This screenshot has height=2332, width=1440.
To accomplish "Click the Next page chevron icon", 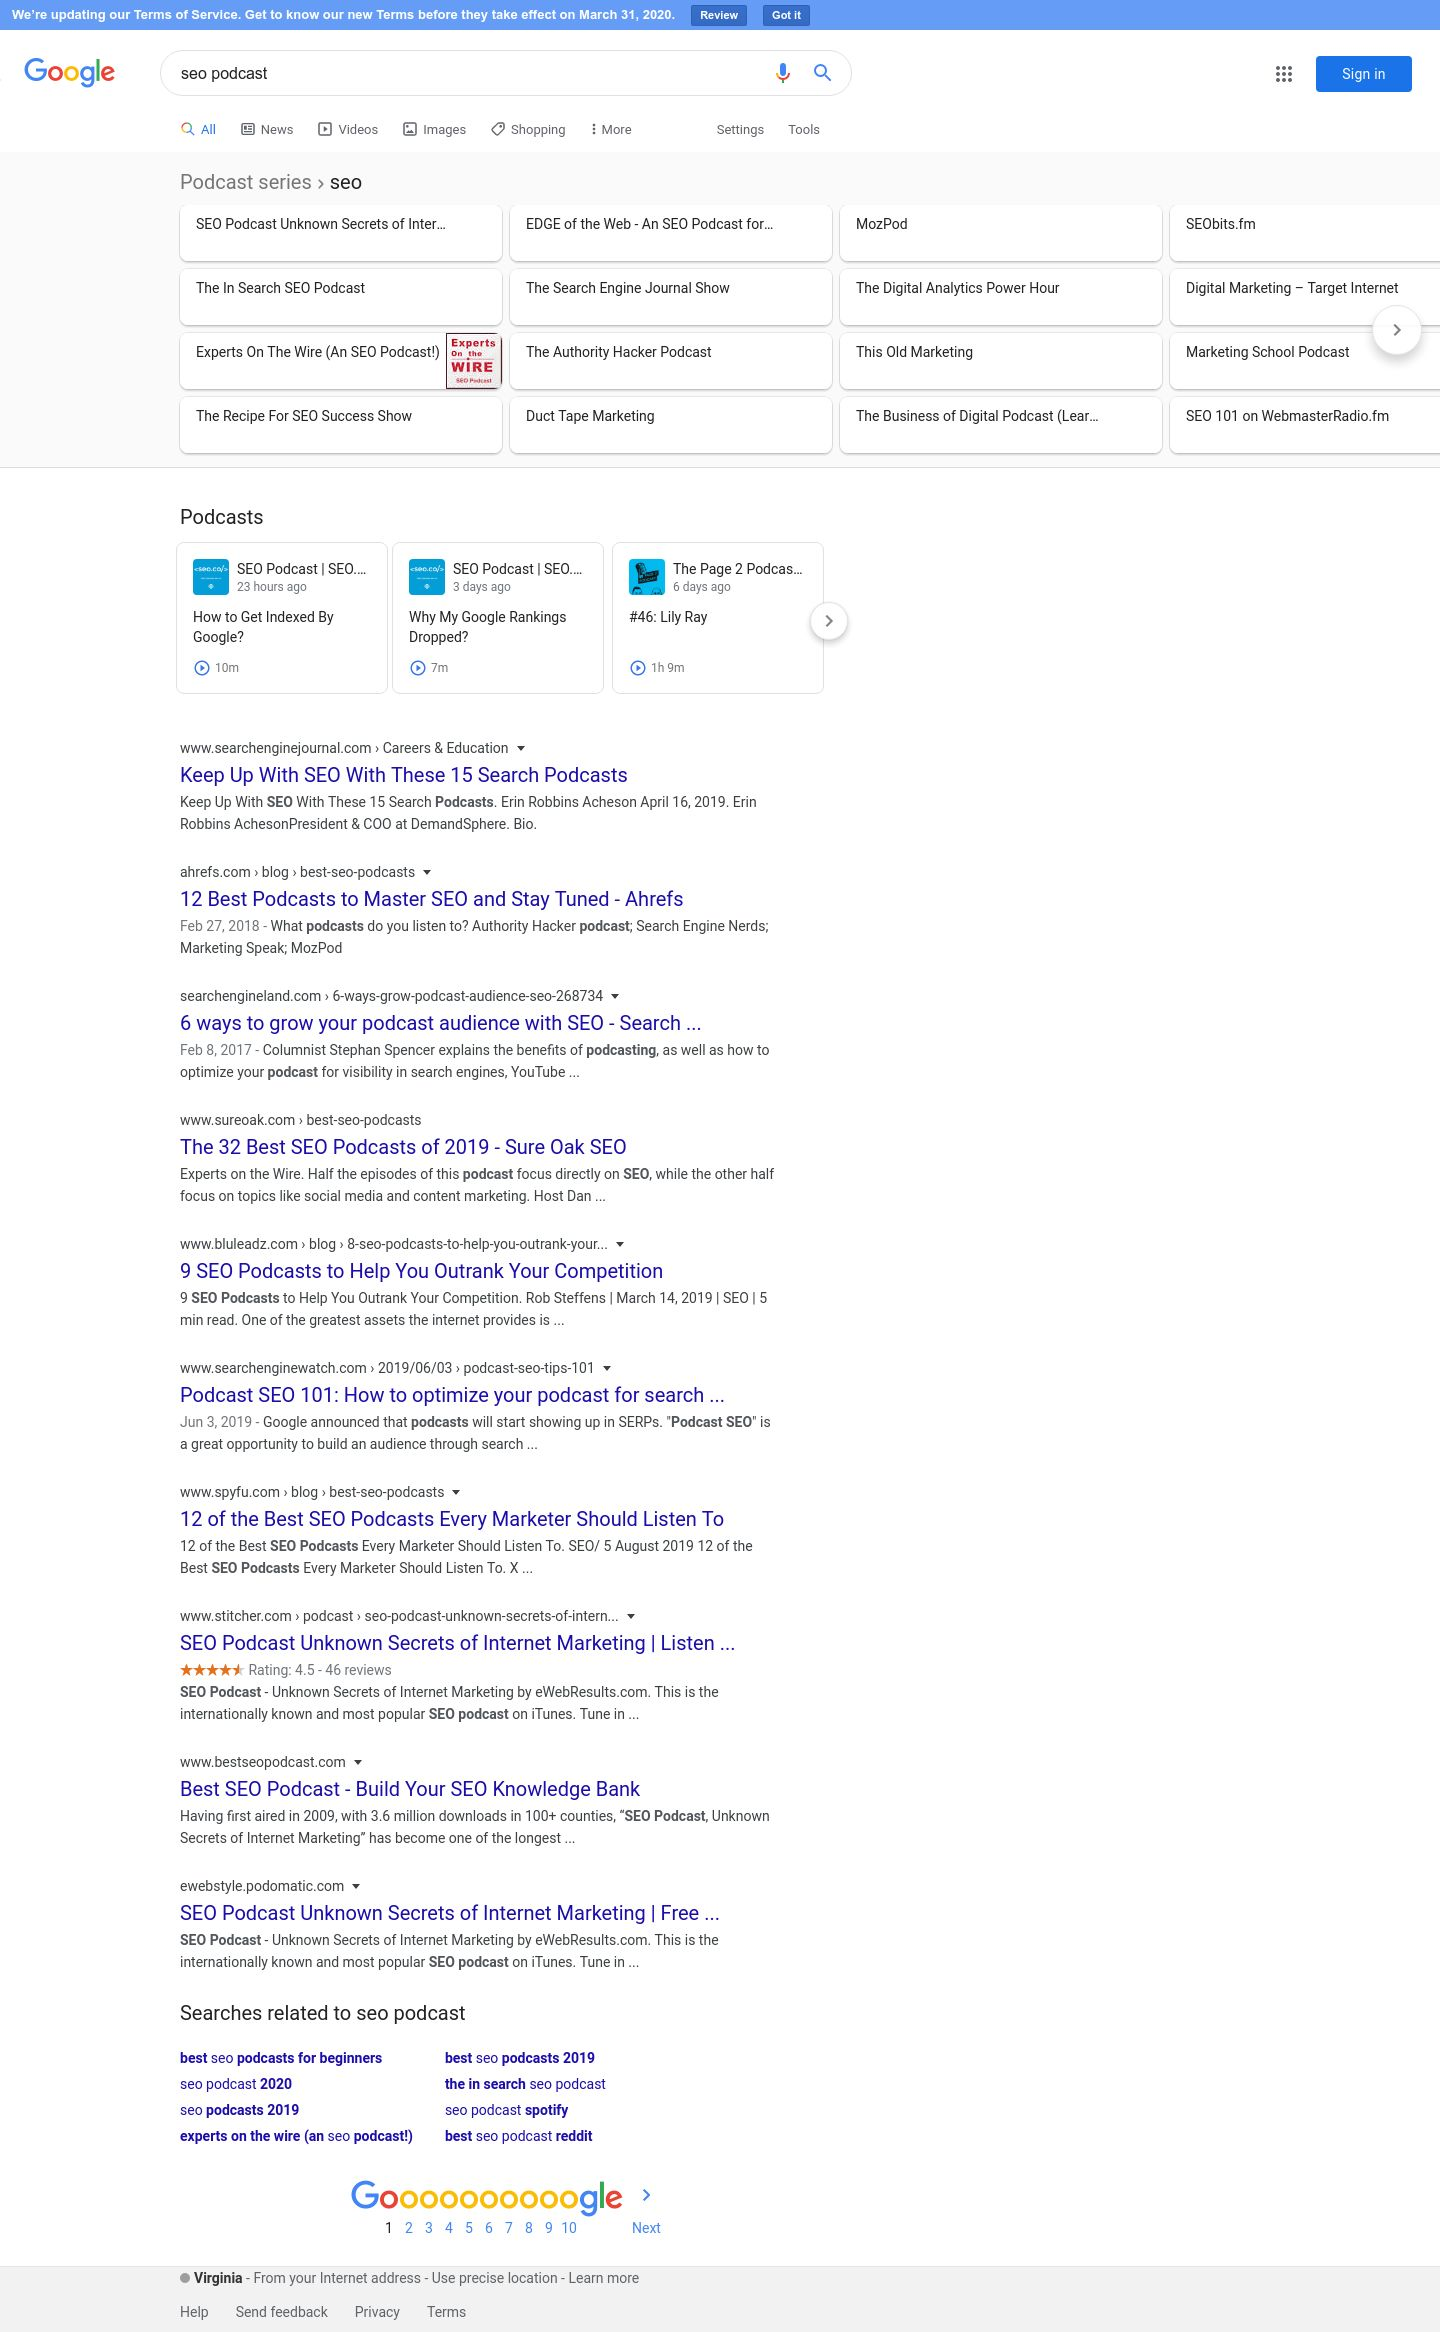I will pyautogui.click(x=646, y=2195).
